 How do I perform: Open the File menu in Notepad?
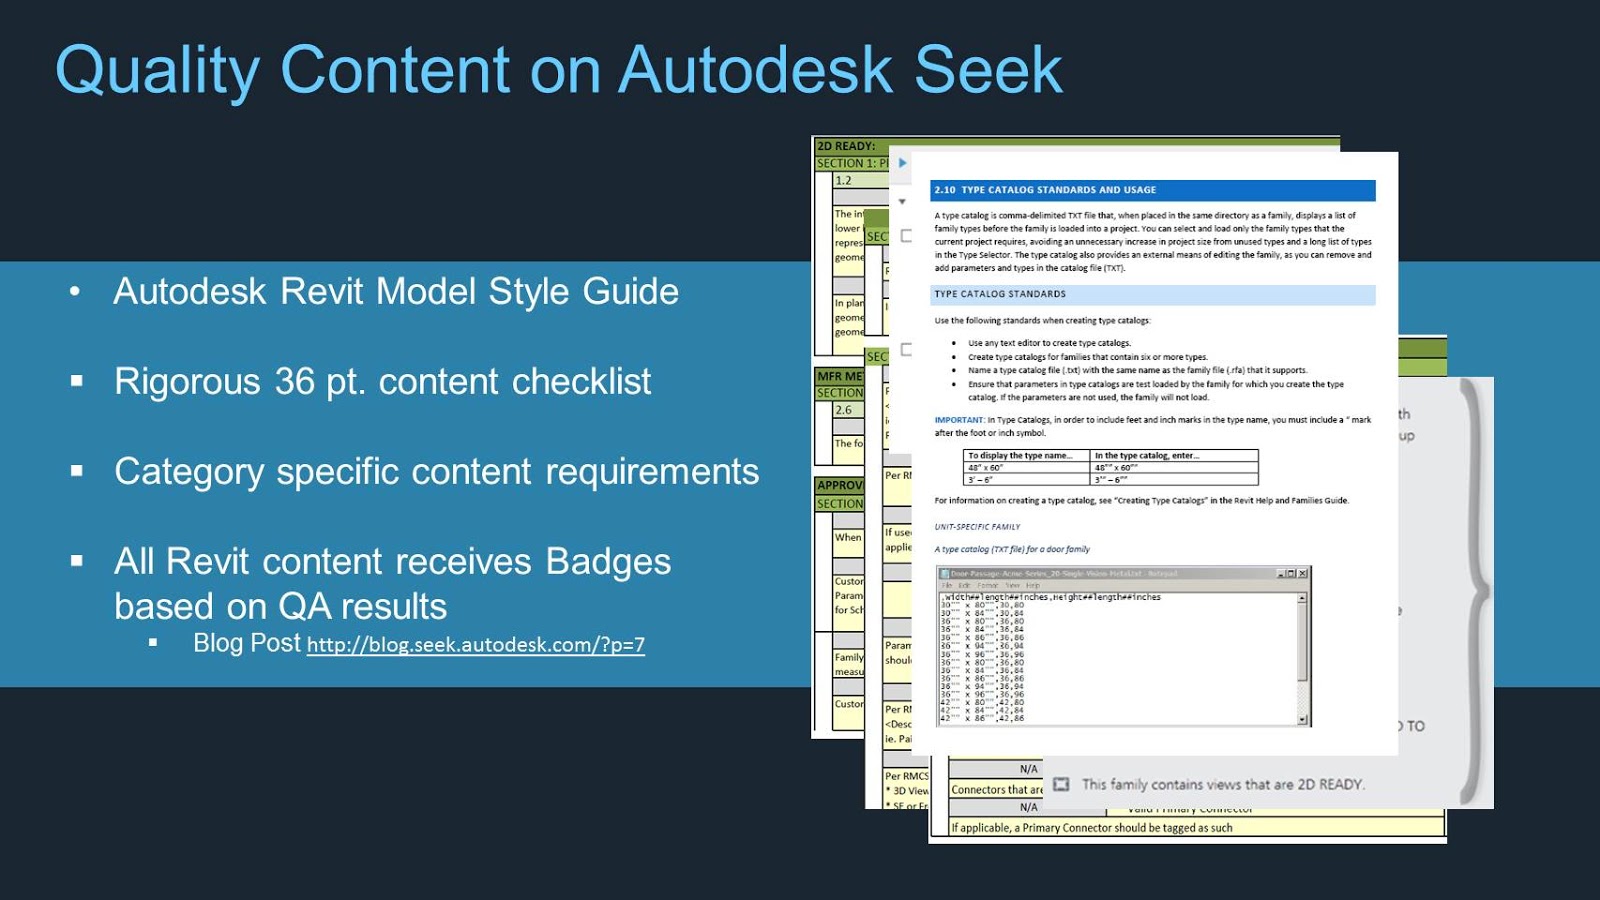[947, 585]
